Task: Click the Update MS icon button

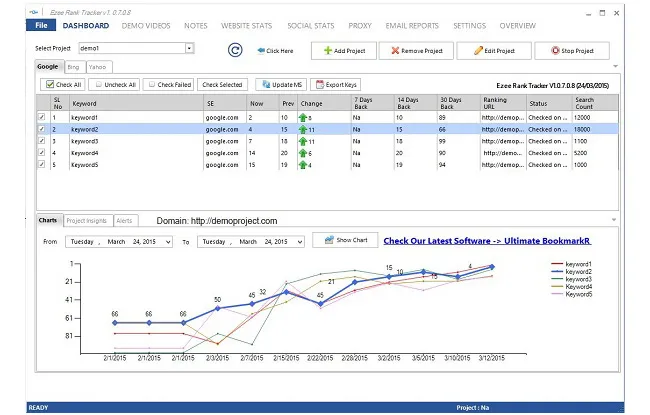Action: click(x=264, y=85)
